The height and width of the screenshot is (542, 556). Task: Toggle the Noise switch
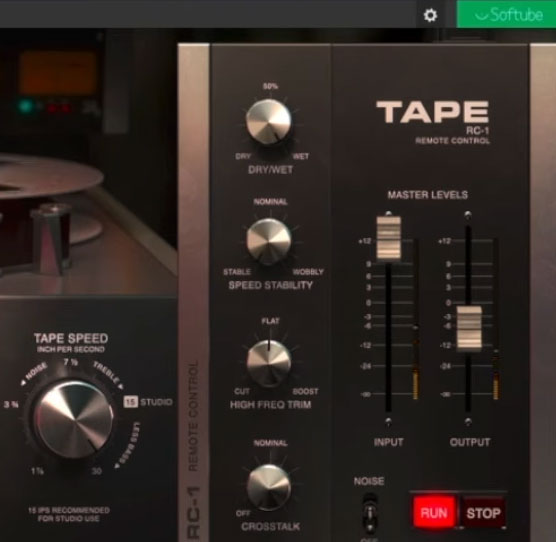(369, 513)
